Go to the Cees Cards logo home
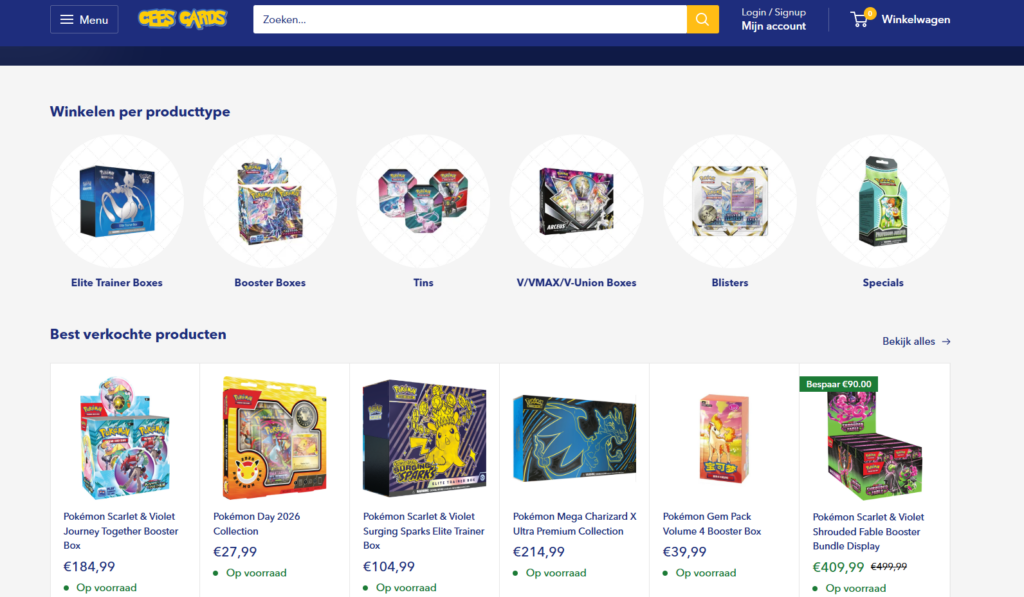The image size is (1024, 597). click(182, 19)
